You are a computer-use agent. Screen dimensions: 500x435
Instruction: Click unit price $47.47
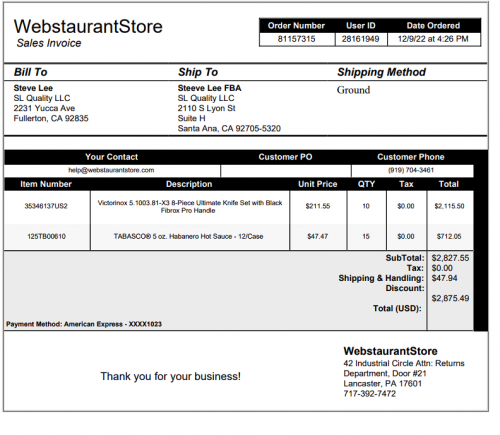click(317, 236)
